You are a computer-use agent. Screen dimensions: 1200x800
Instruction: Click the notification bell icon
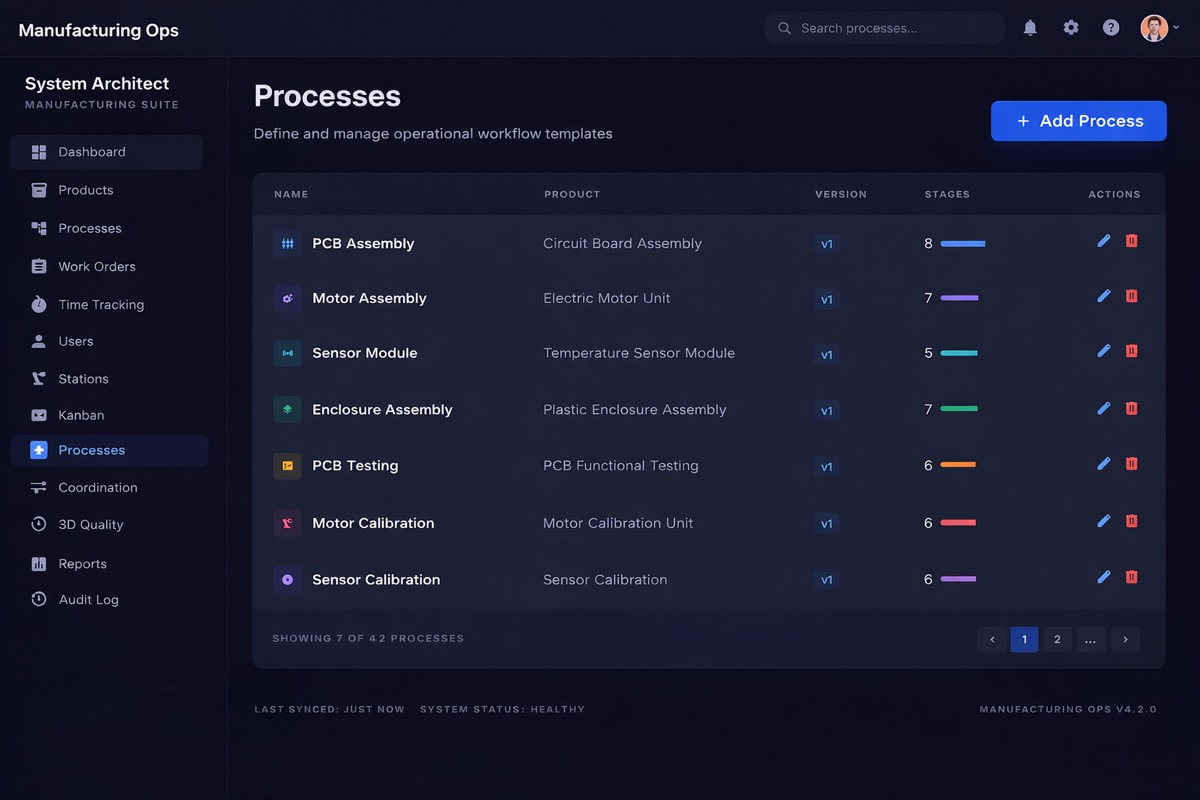(1030, 27)
